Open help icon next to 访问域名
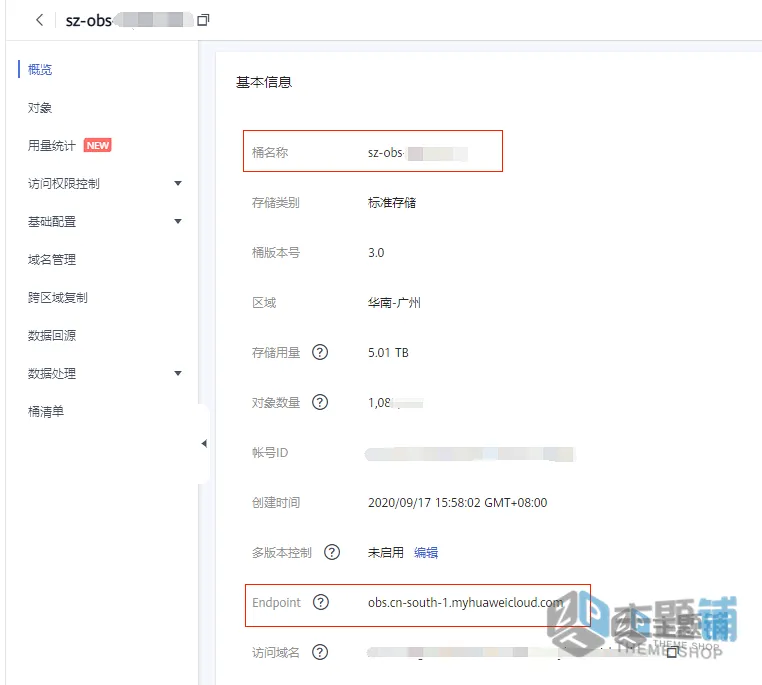 (x=320, y=652)
